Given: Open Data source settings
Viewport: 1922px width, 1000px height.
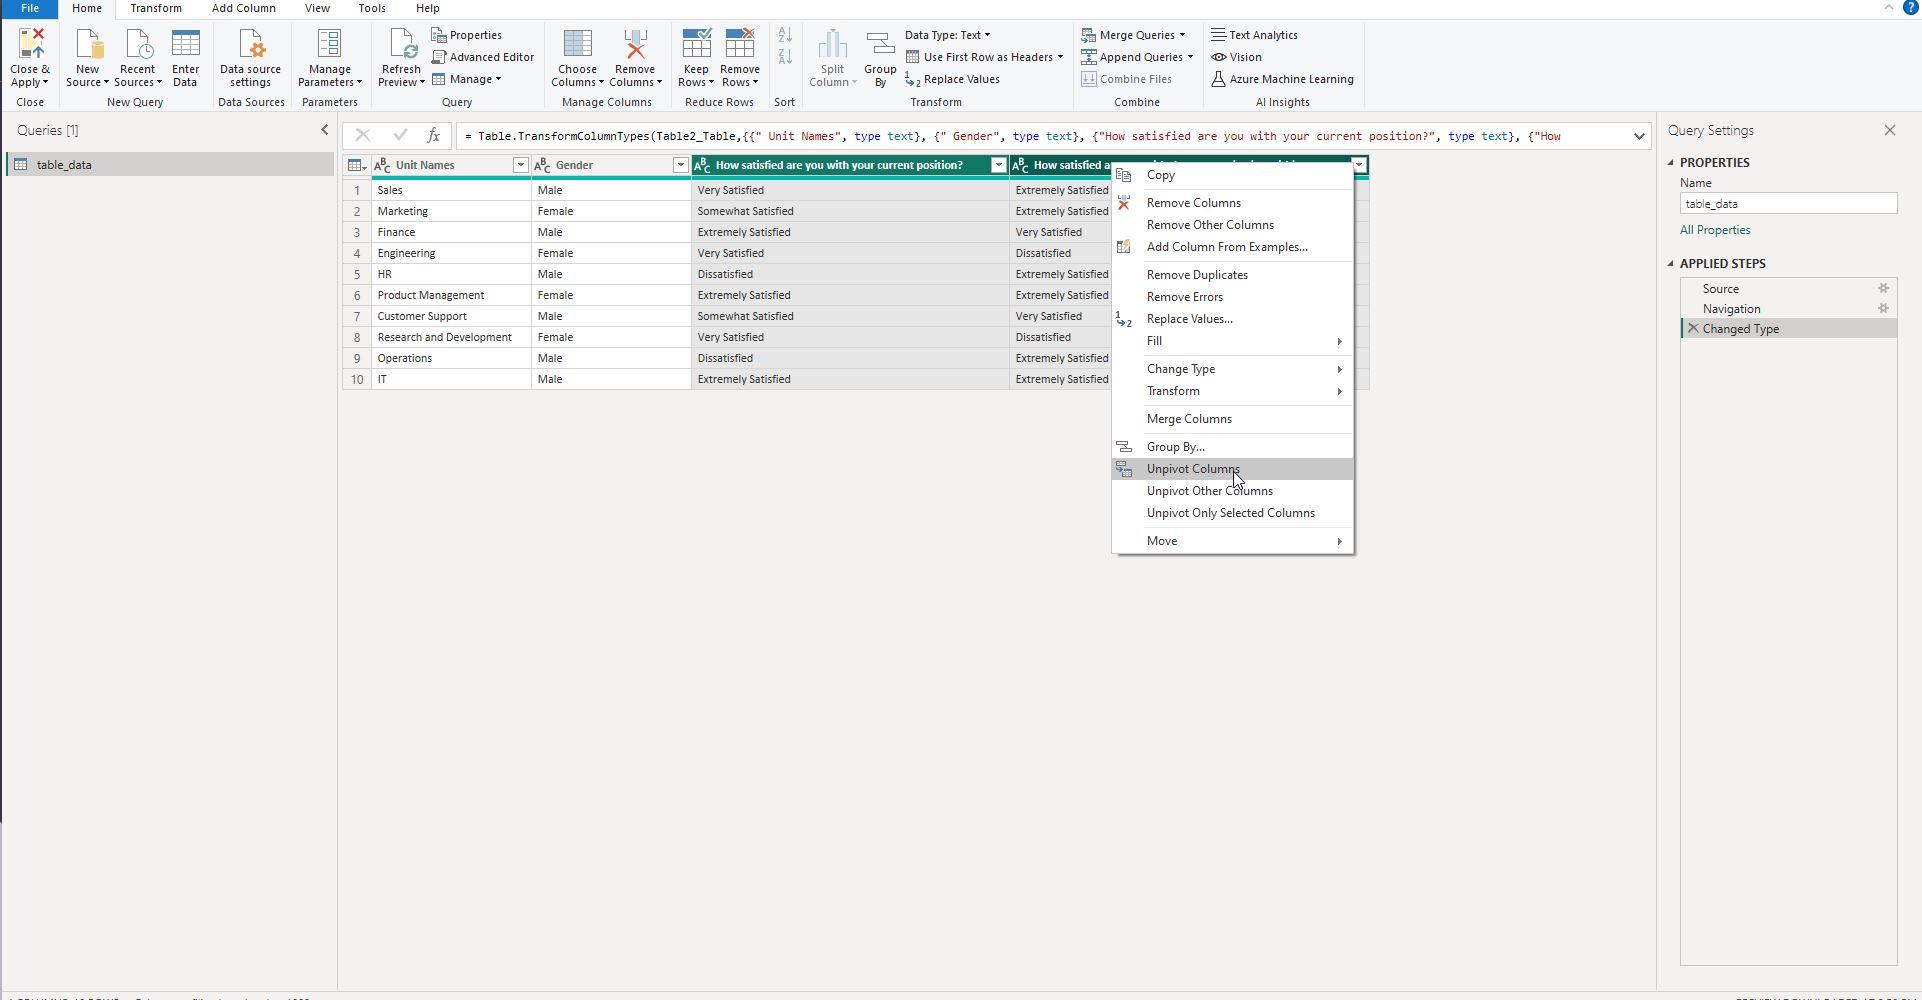Looking at the screenshot, I should (x=250, y=57).
